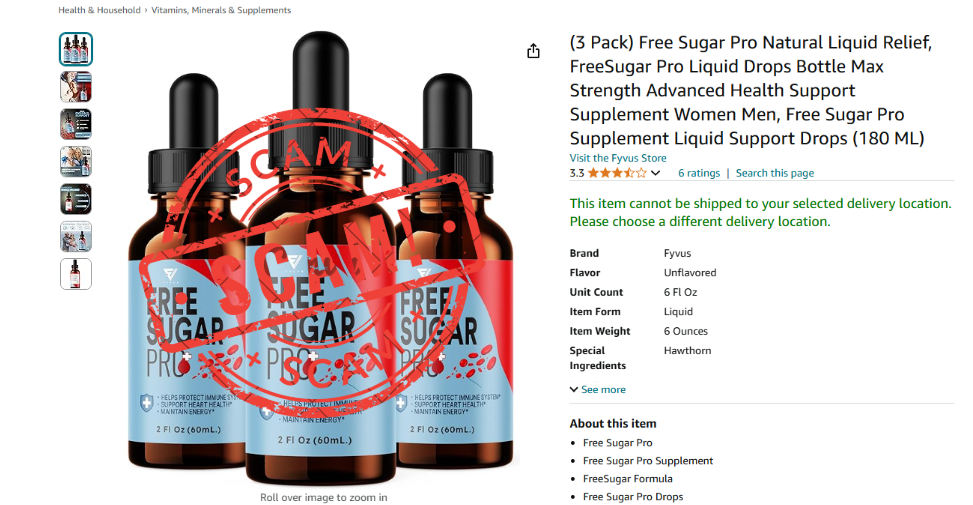This screenshot has height=505, width=973.
Task: Click the product title text
Action: click(751, 90)
